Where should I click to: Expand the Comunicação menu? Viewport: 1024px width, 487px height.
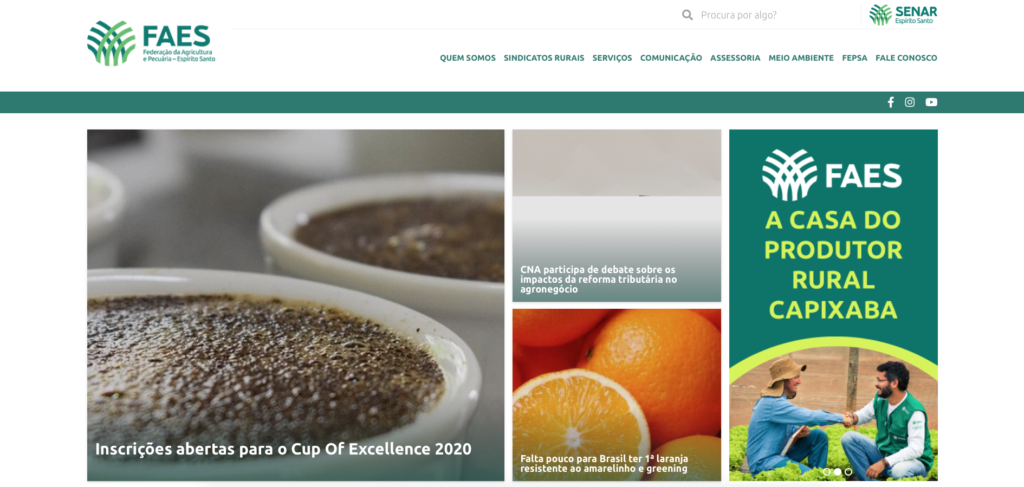tap(671, 57)
